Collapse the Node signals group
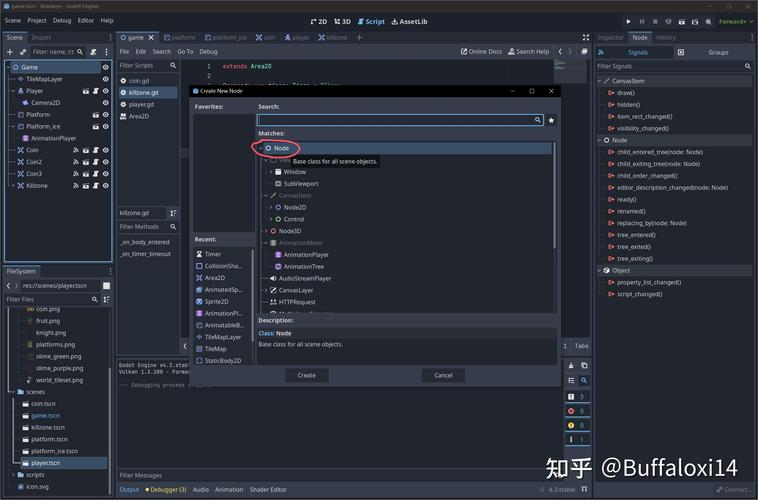Screen dimensions: 758x500 click(x=600, y=140)
